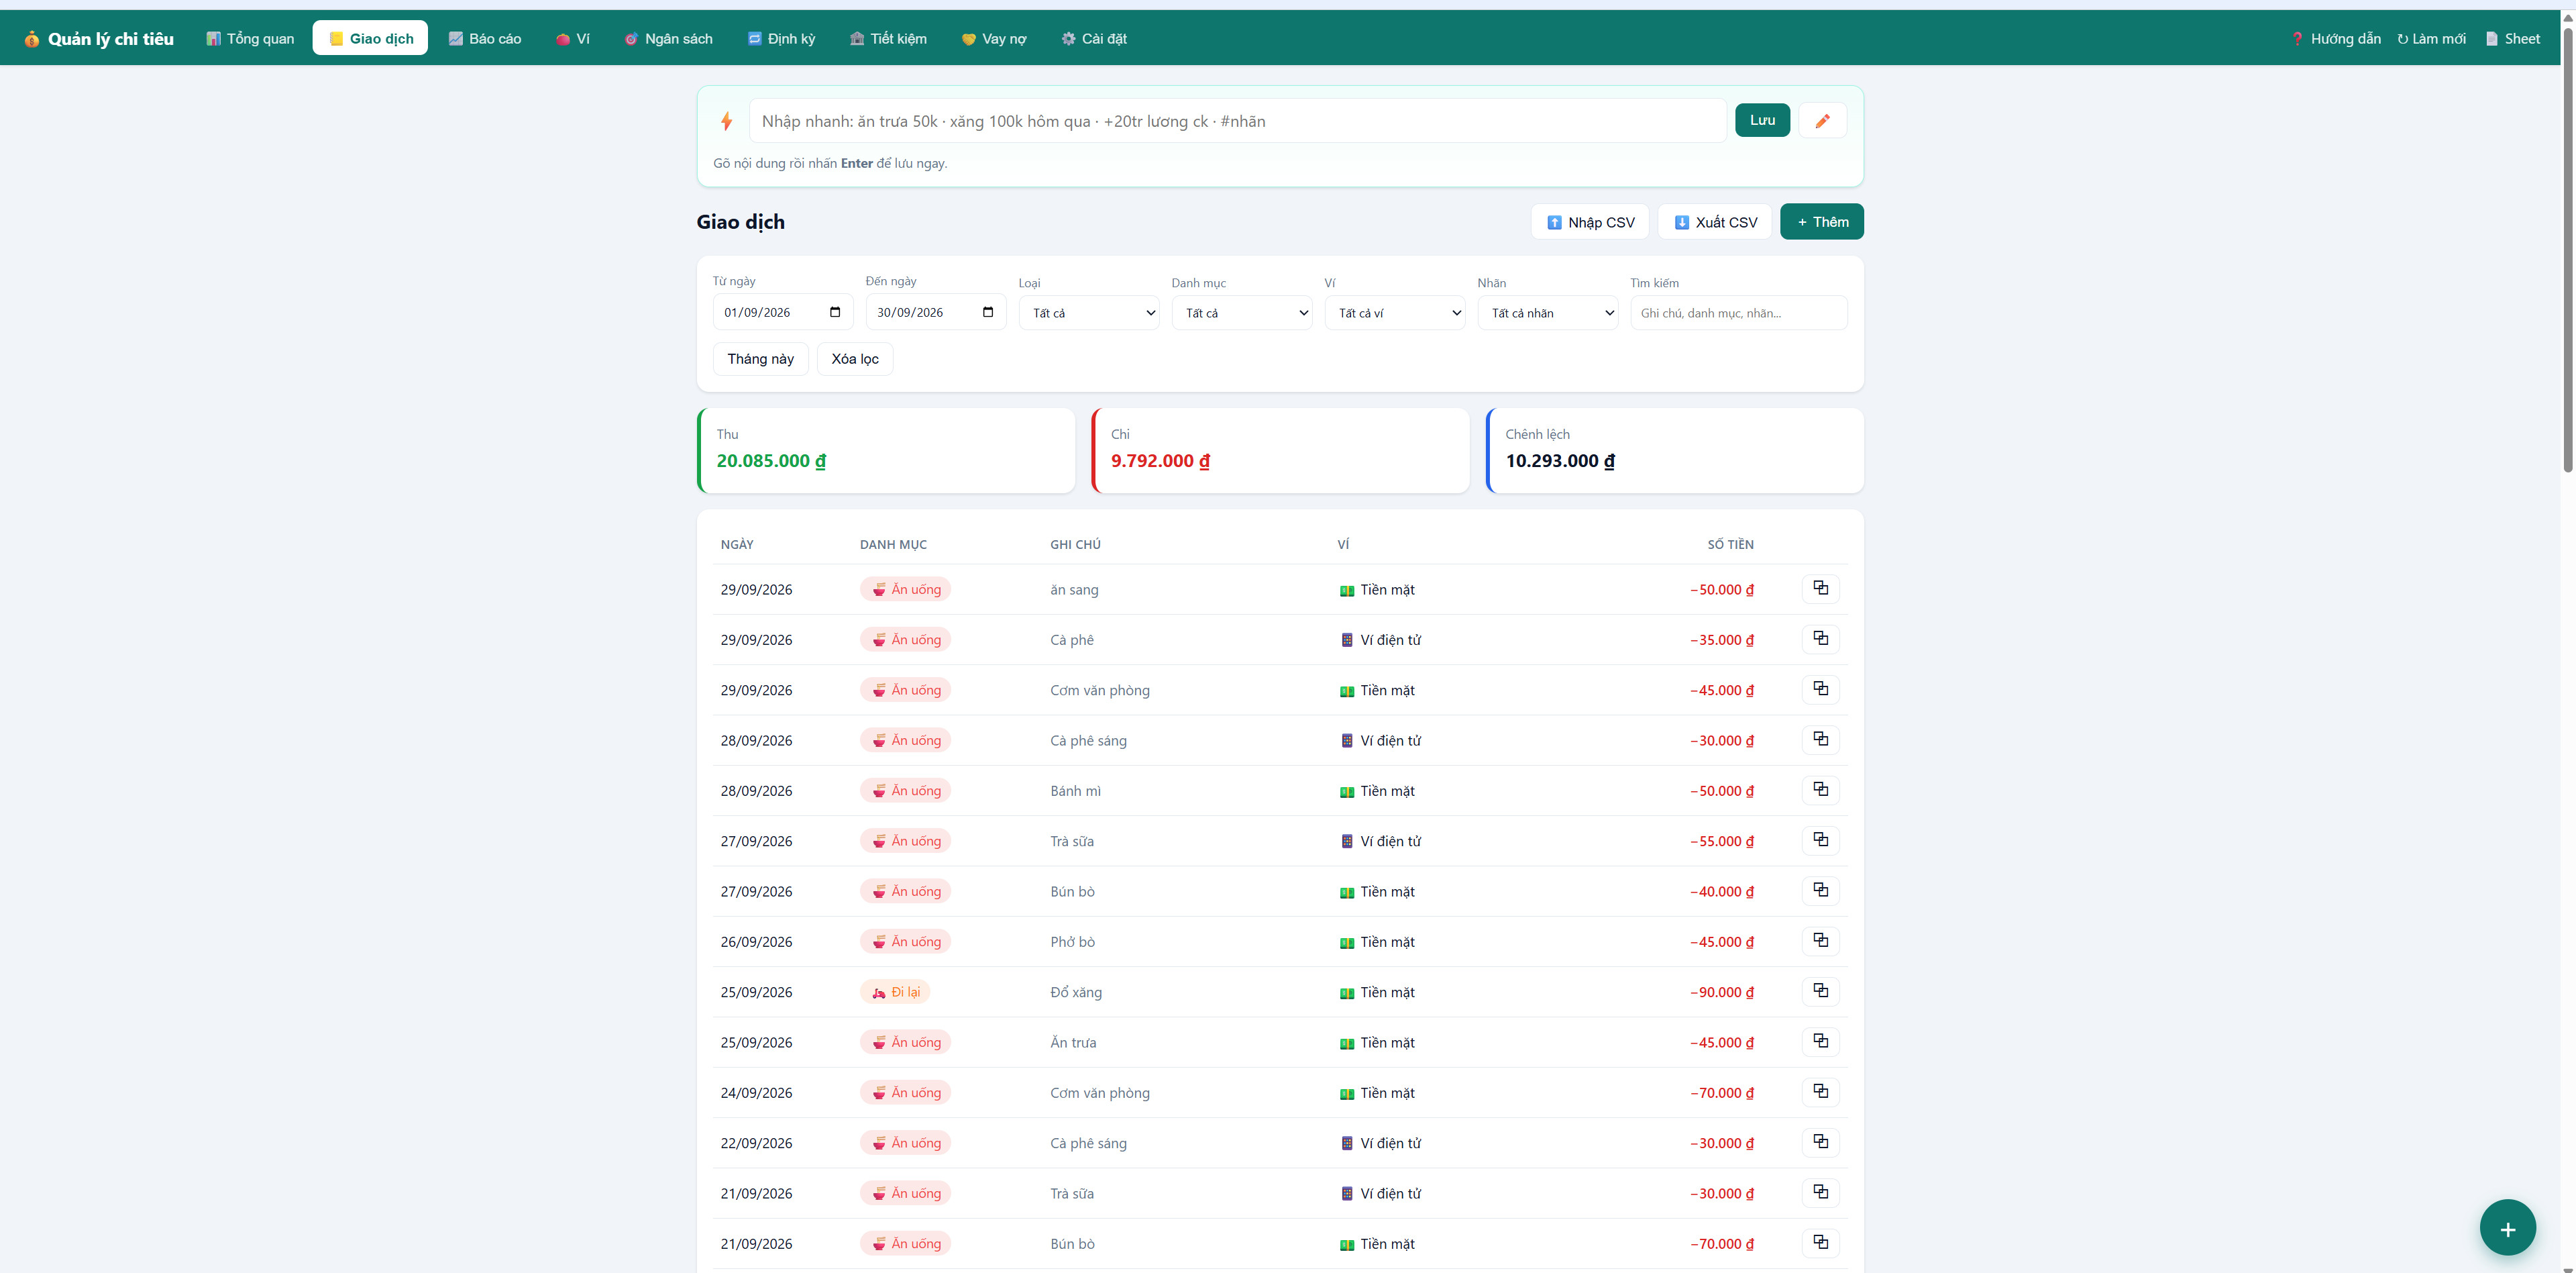Click the Nhập CSV button
This screenshot has width=2576, height=1273.
coord(1590,222)
